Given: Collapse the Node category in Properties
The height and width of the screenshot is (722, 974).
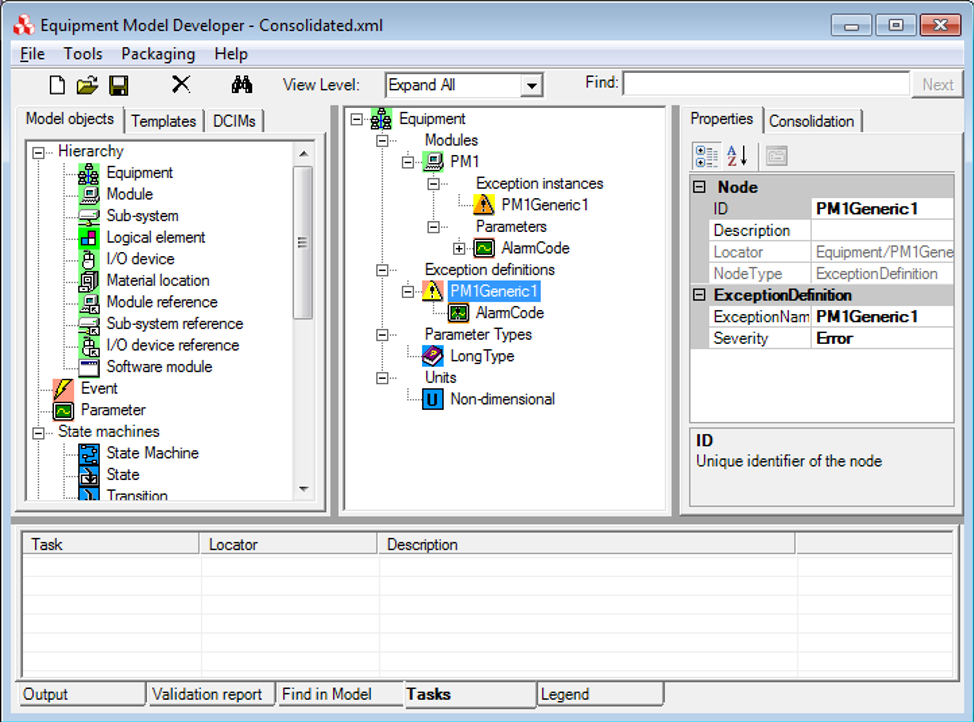Looking at the screenshot, I should pyautogui.click(x=699, y=187).
